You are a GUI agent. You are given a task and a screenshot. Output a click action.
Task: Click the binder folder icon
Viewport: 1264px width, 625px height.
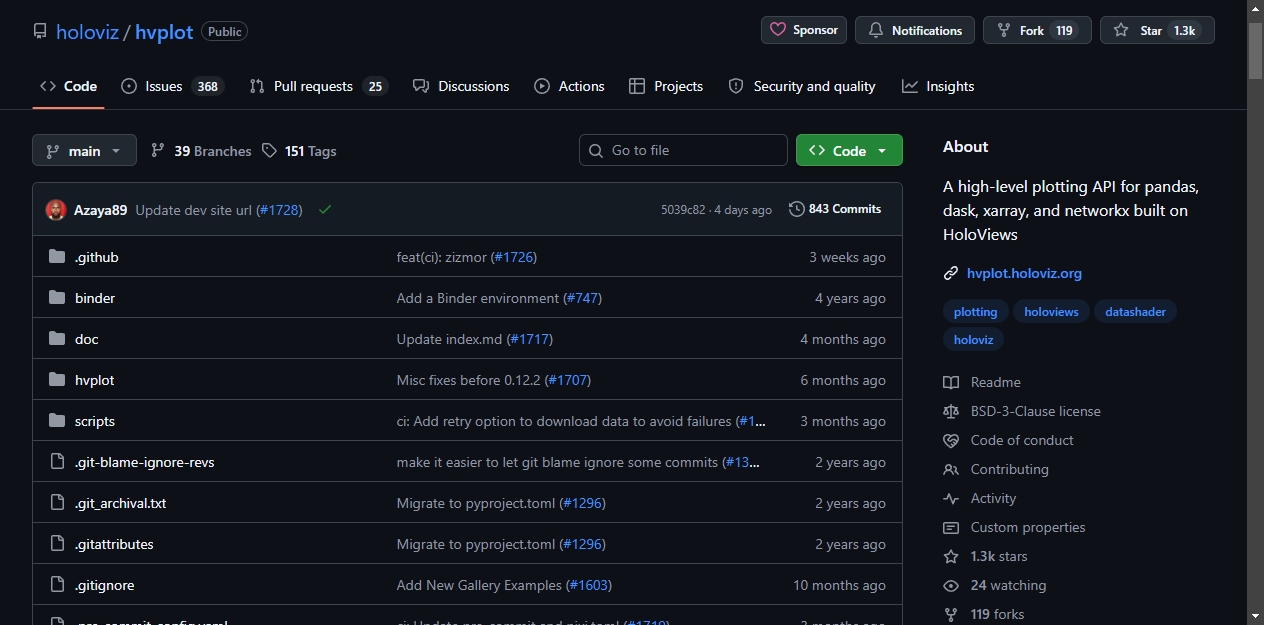[57, 298]
